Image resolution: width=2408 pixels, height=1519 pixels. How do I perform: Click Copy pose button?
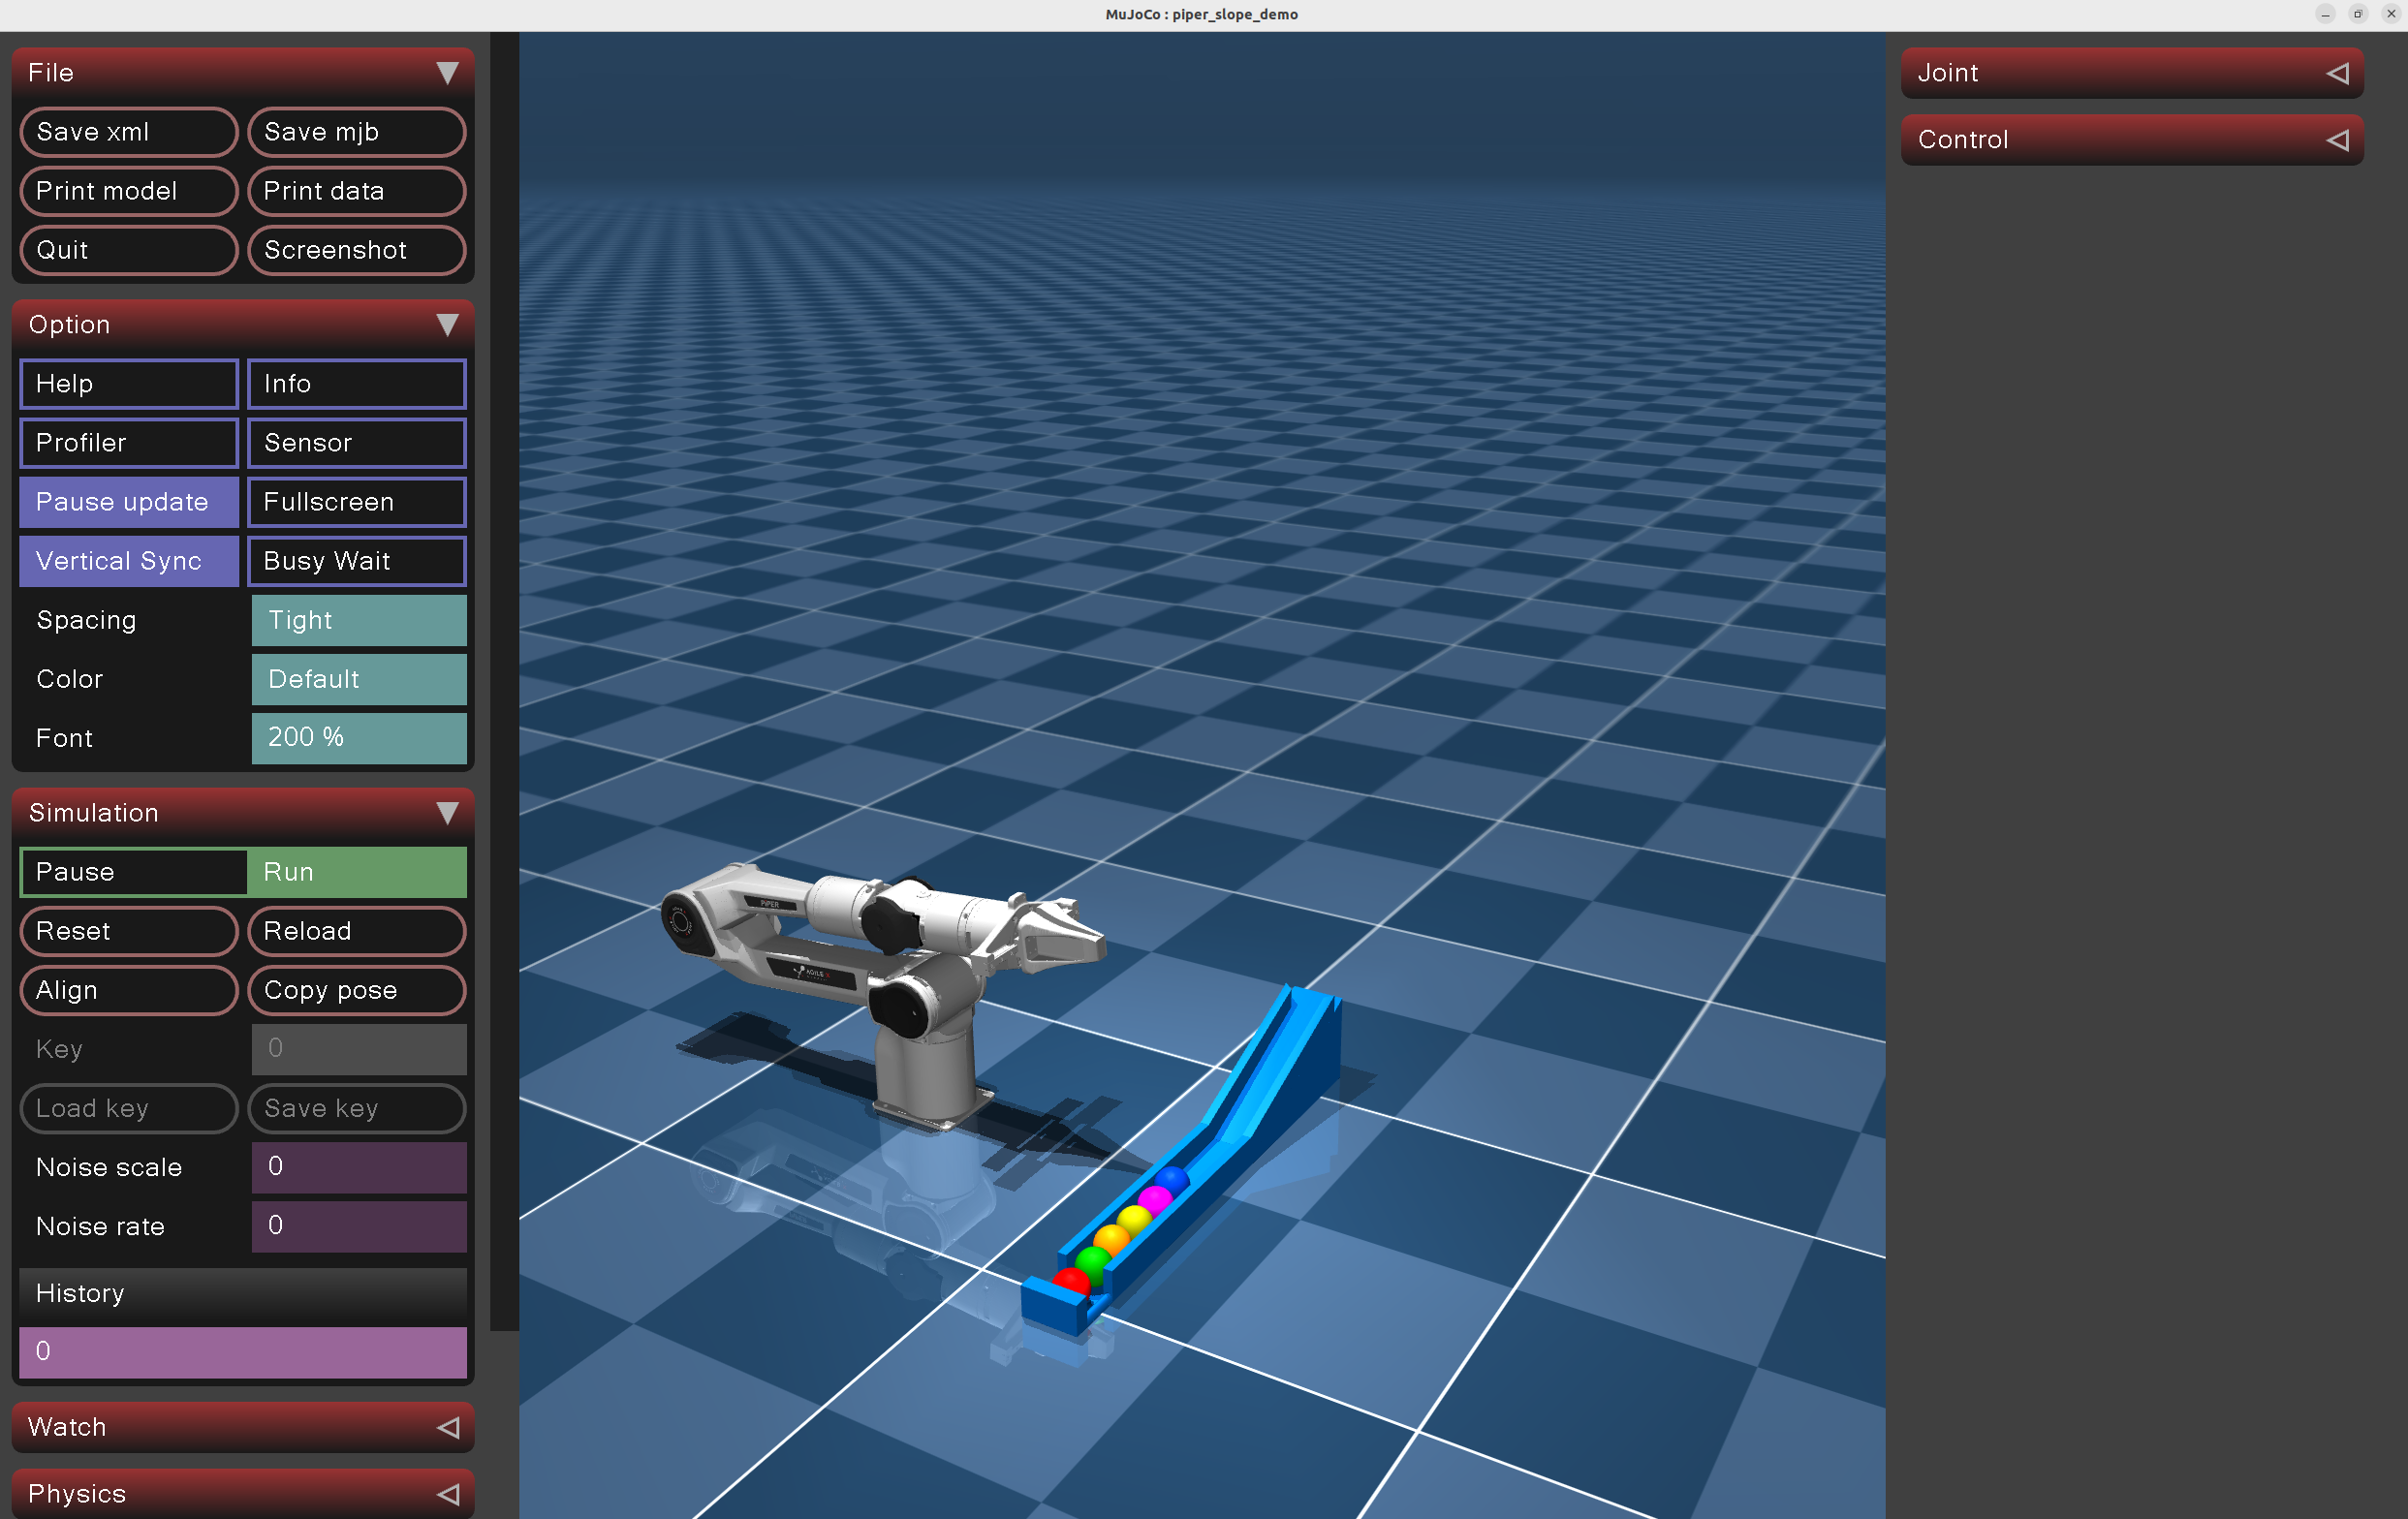point(357,990)
